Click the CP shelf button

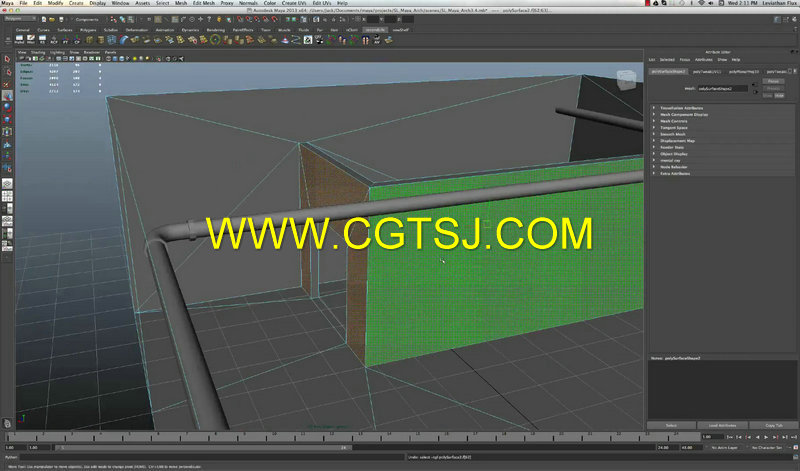click(x=77, y=39)
